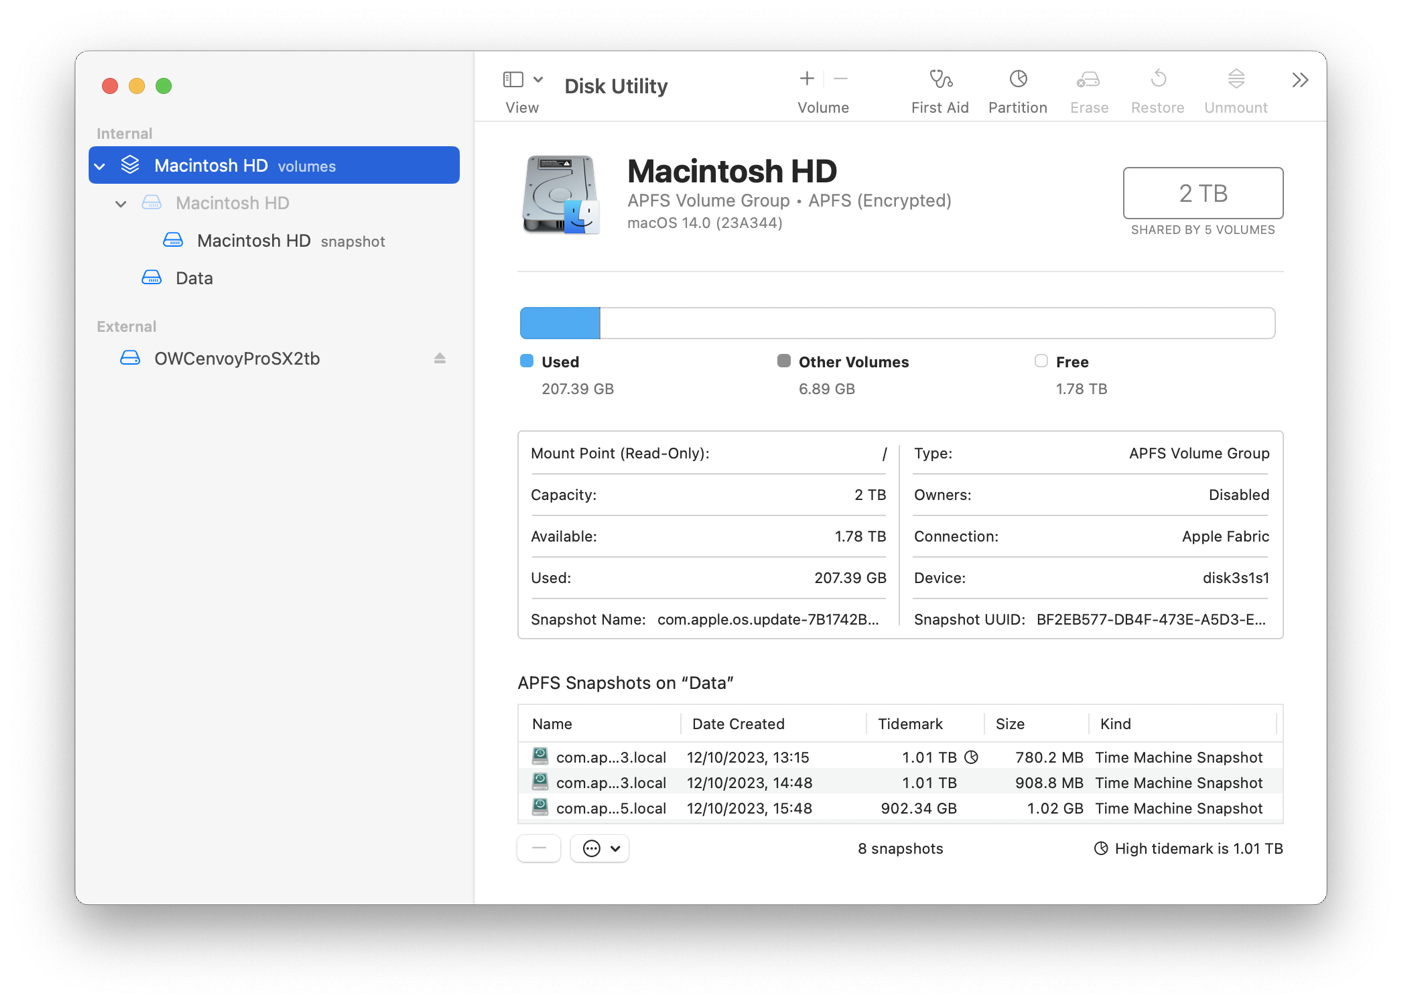Remove volume using the minus icon
Screen dimensions: 1402x1004
coord(841,79)
